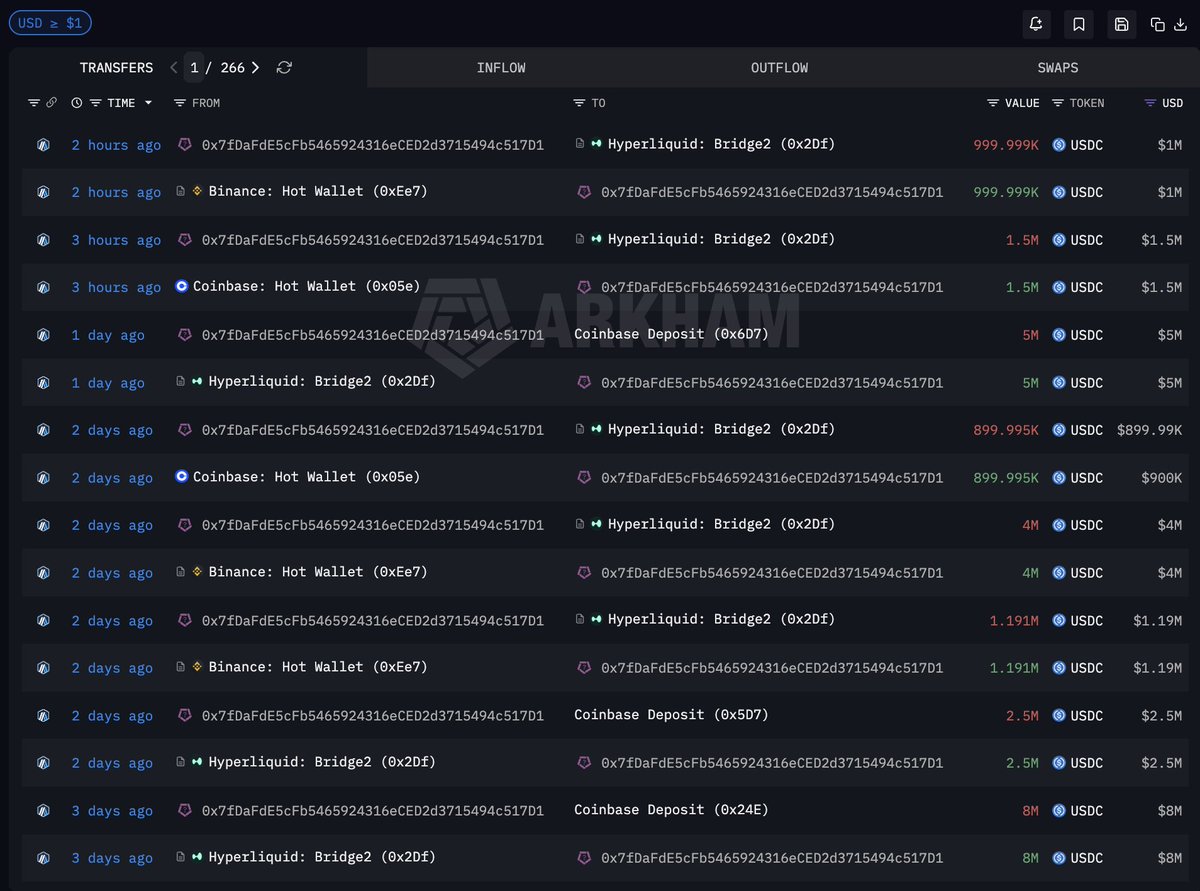Click the bookmark icon in top toolbar
The image size is (1200, 891).
1079,24
